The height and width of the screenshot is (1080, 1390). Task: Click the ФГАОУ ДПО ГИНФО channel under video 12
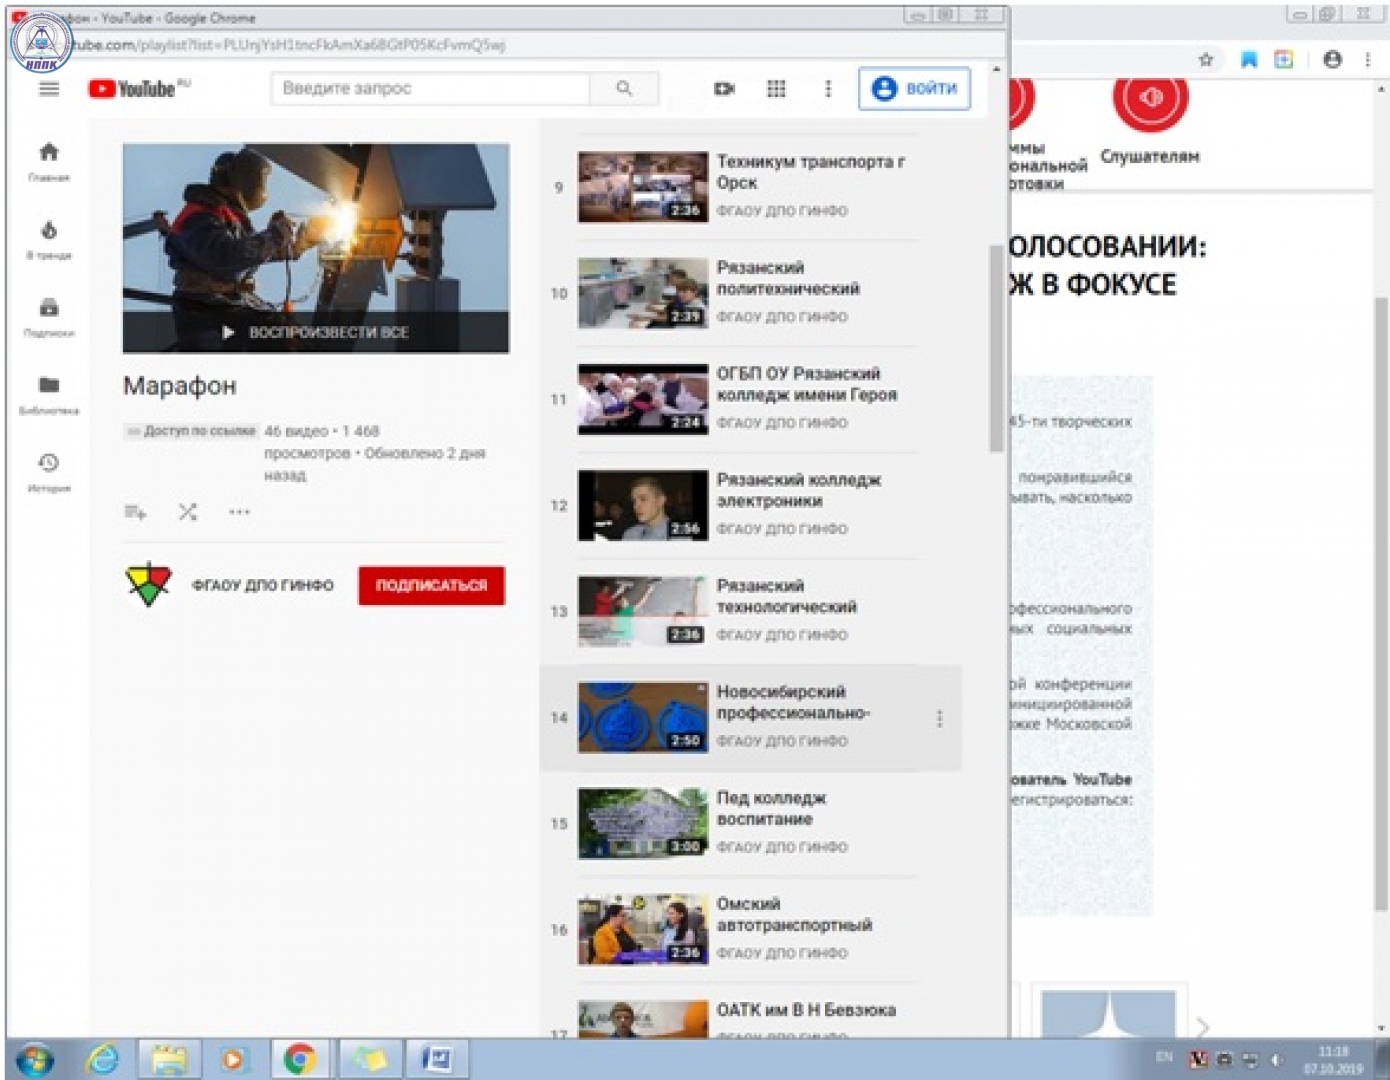(782, 528)
